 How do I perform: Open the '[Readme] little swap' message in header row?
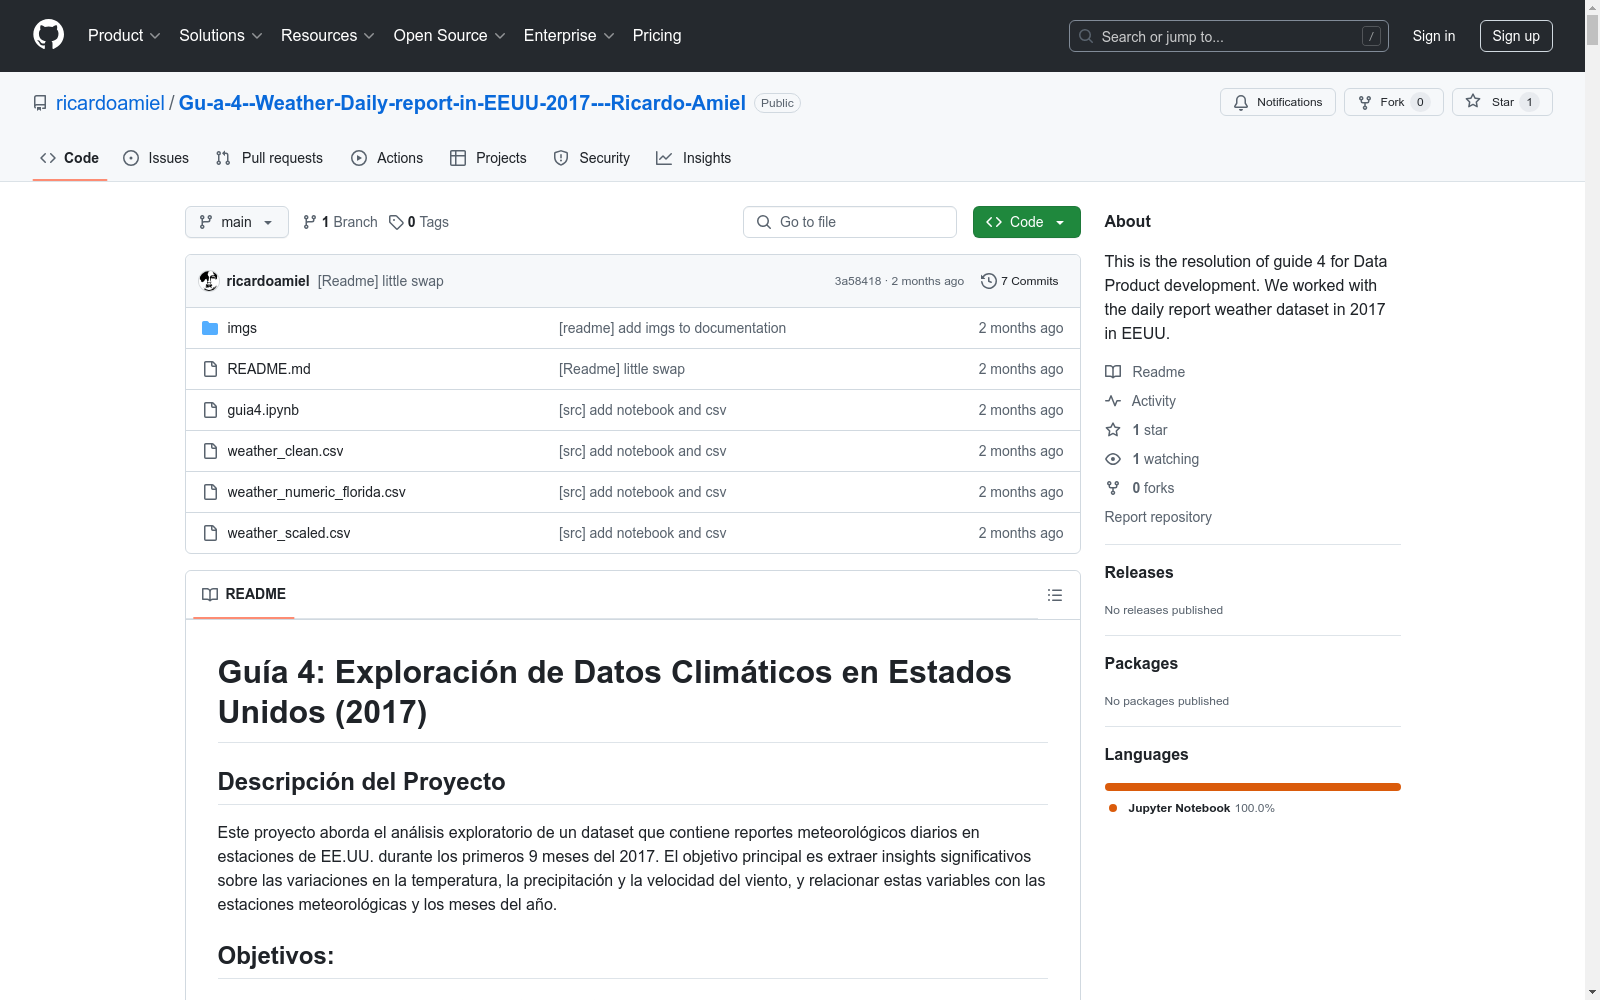point(381,281)
